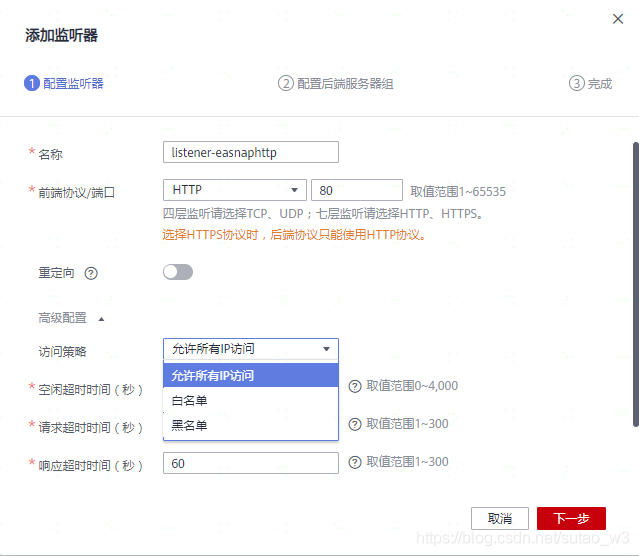Edit the 名称 field listener-easnaphttp
This screenshot has width=639, height=556.
251,152
